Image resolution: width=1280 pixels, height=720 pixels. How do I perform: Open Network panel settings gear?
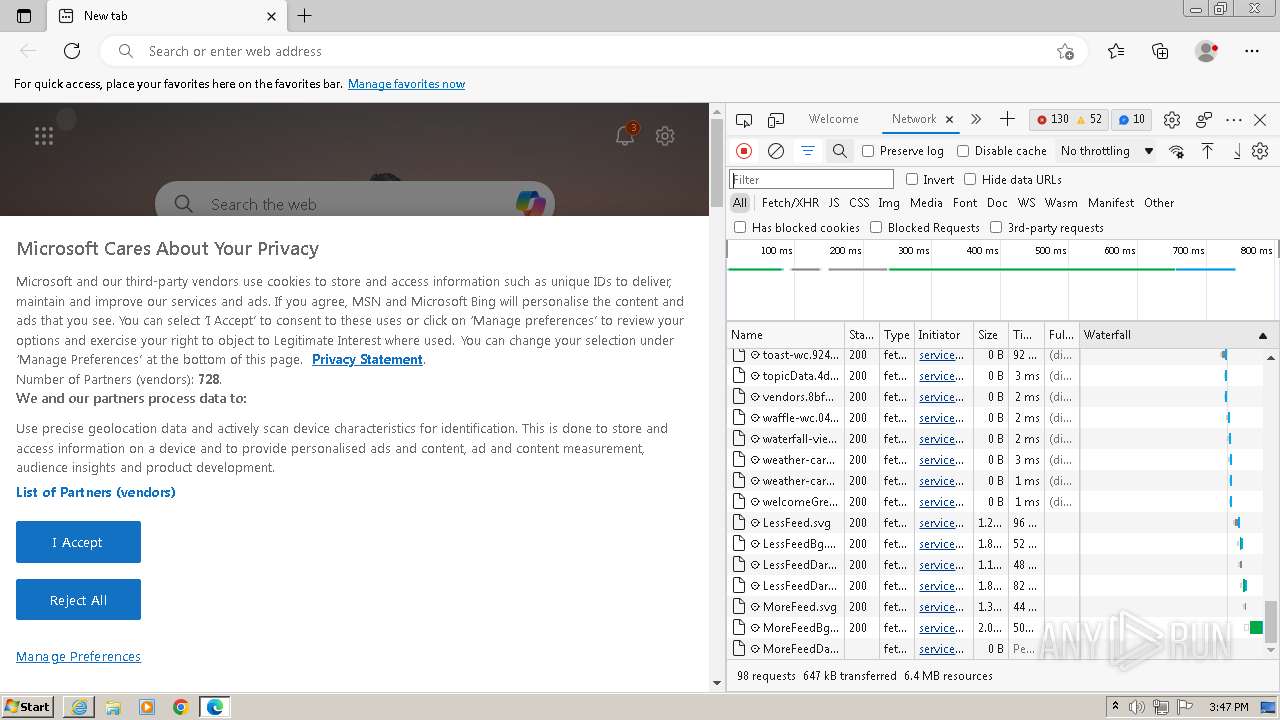(x=1260, y=151)
